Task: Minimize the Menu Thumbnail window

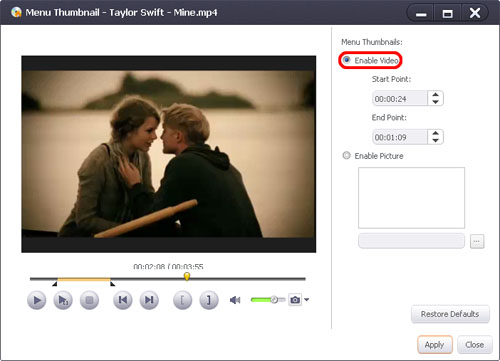Action: pos(421,14)
